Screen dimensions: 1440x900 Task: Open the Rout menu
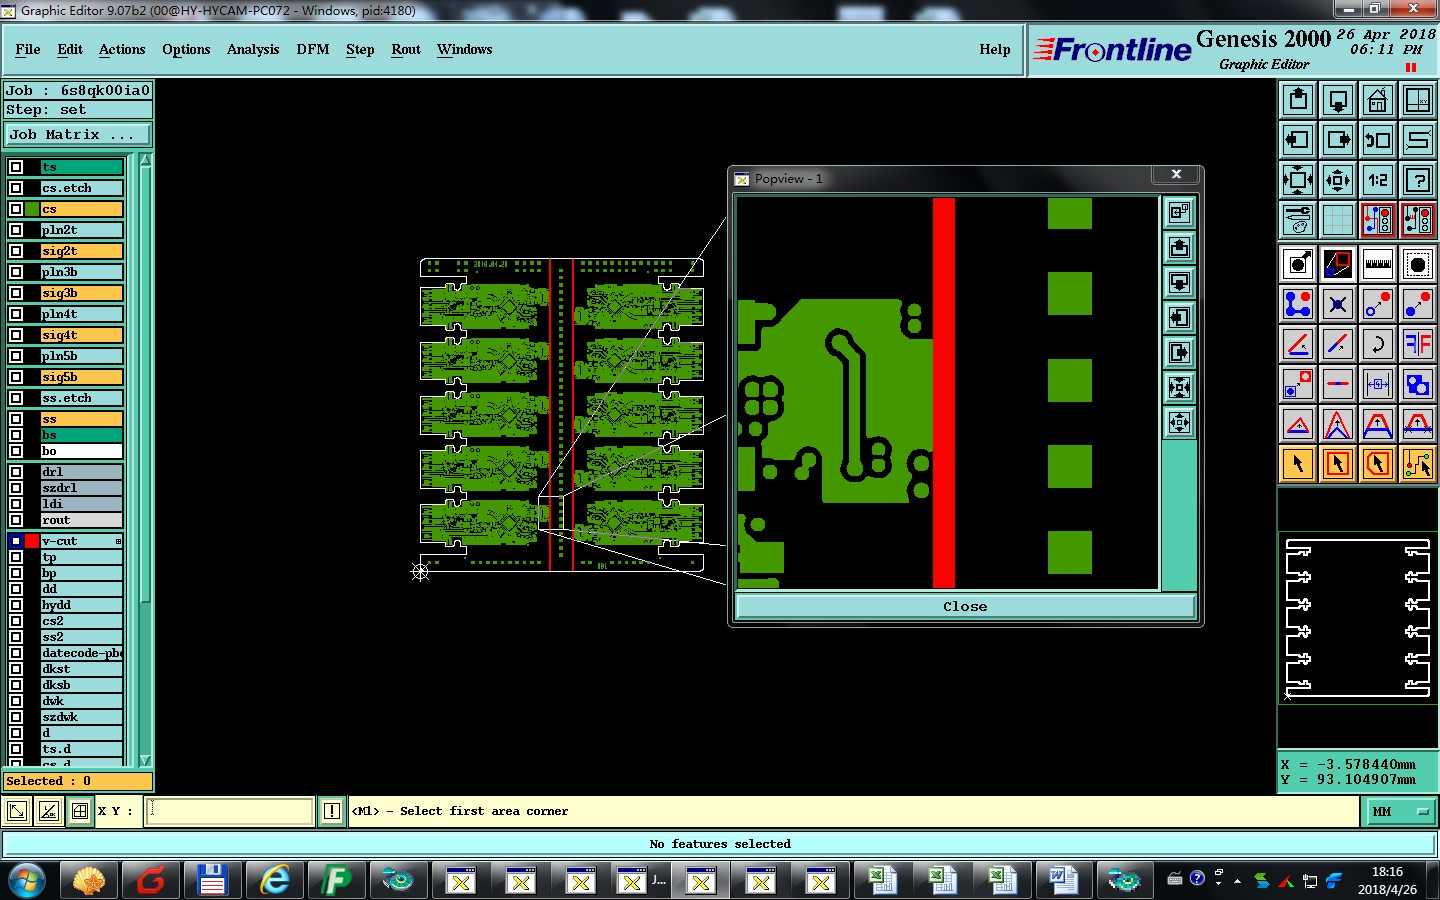(x=406, y=49)
